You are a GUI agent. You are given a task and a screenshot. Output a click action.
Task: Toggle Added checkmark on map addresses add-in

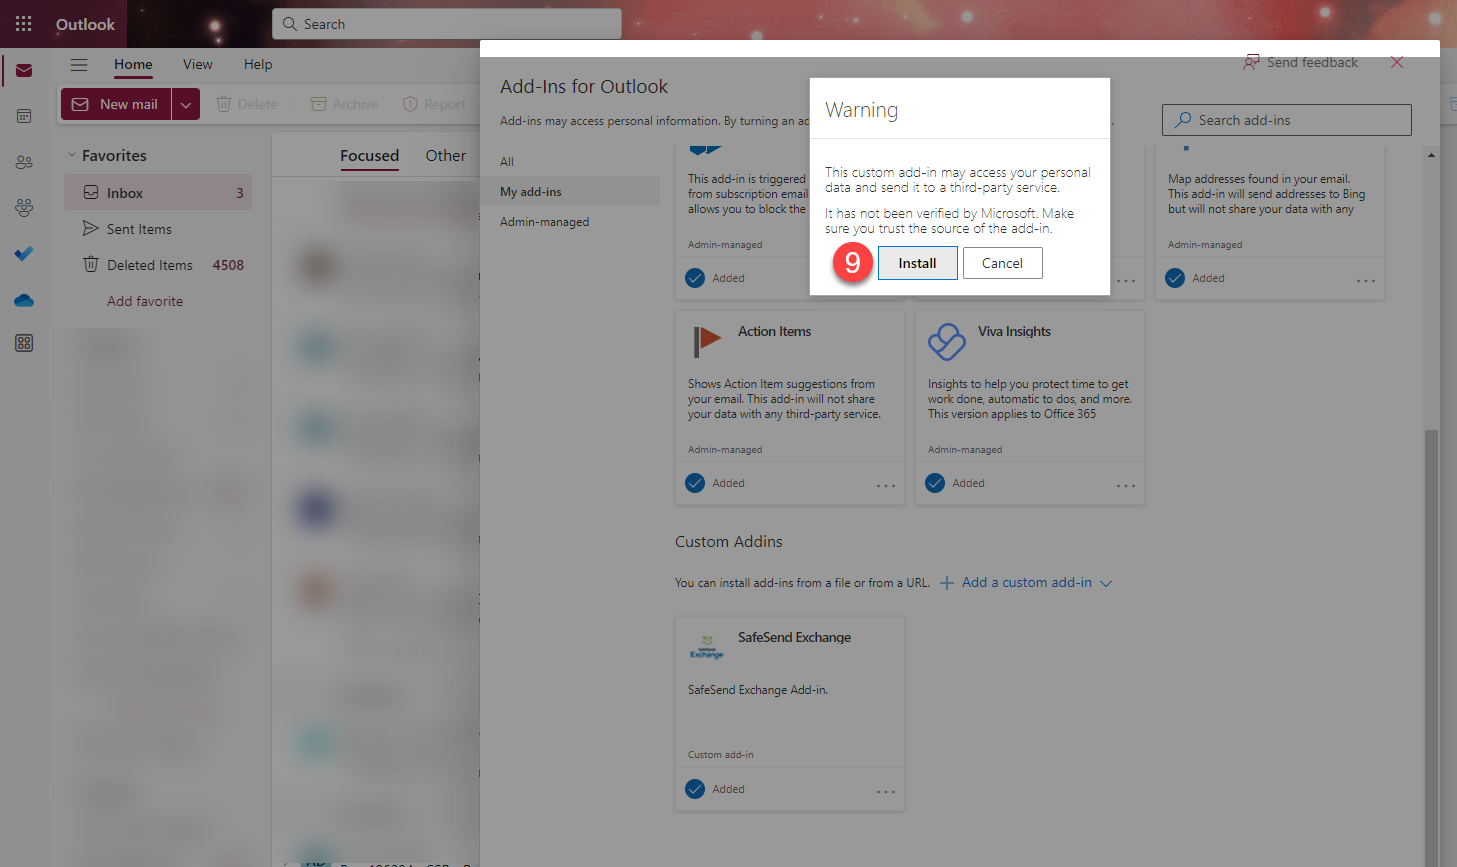pyautogui.click(x=1175, y=278)
